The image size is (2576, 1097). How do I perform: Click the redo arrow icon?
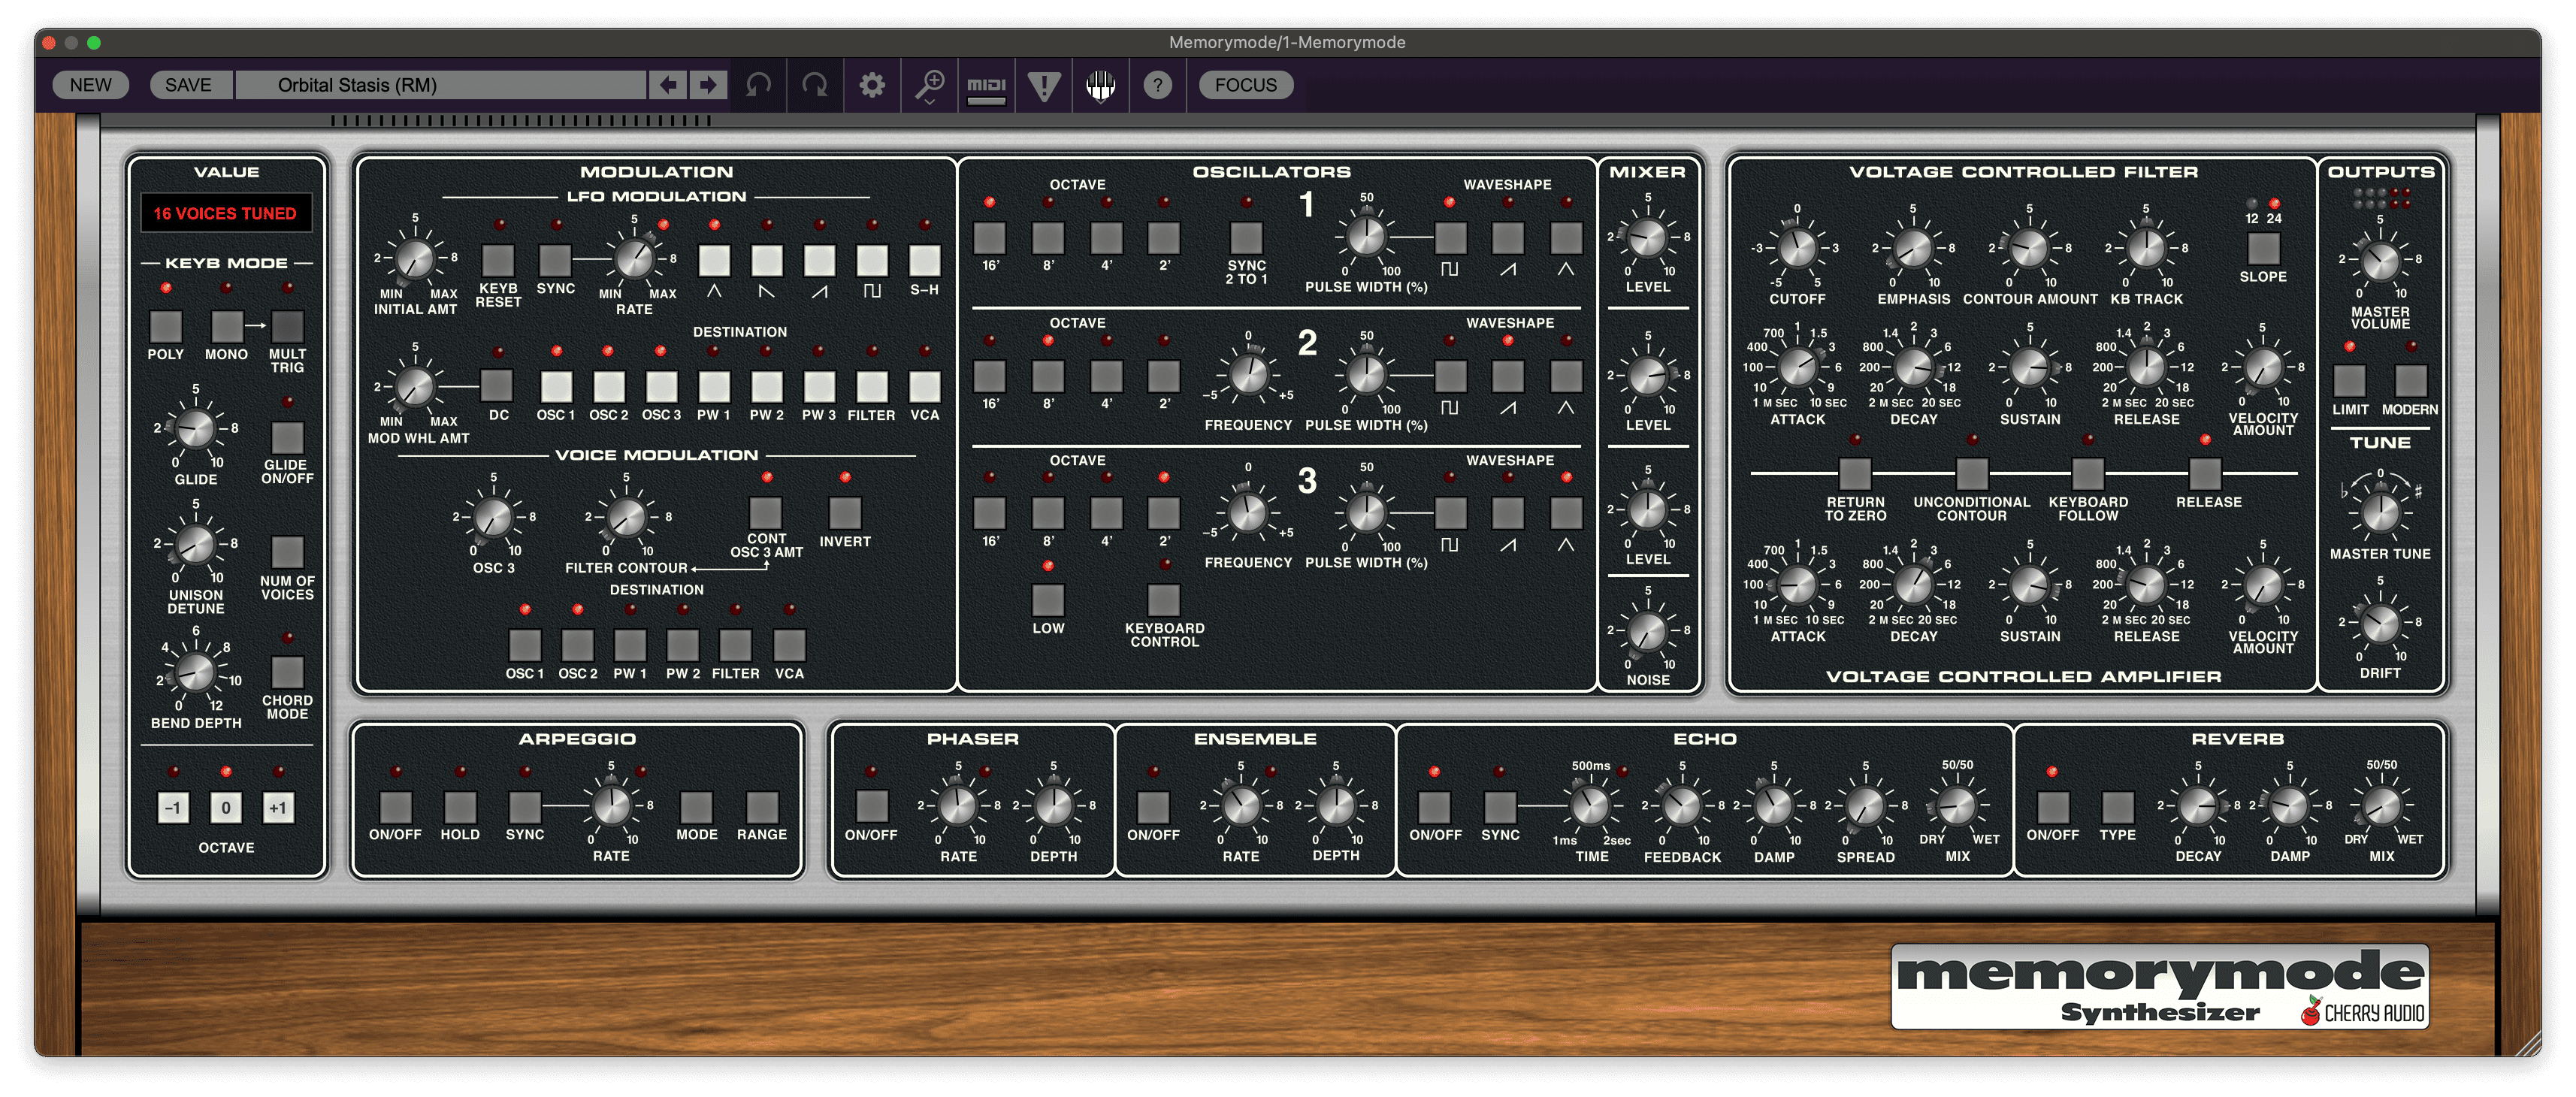(x=815, y=85)
